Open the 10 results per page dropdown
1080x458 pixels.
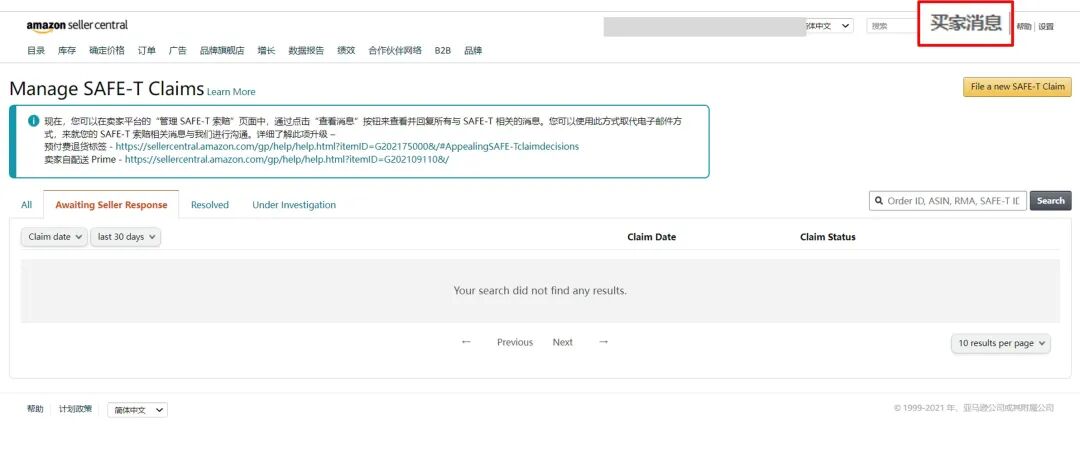pos(1001,343)
